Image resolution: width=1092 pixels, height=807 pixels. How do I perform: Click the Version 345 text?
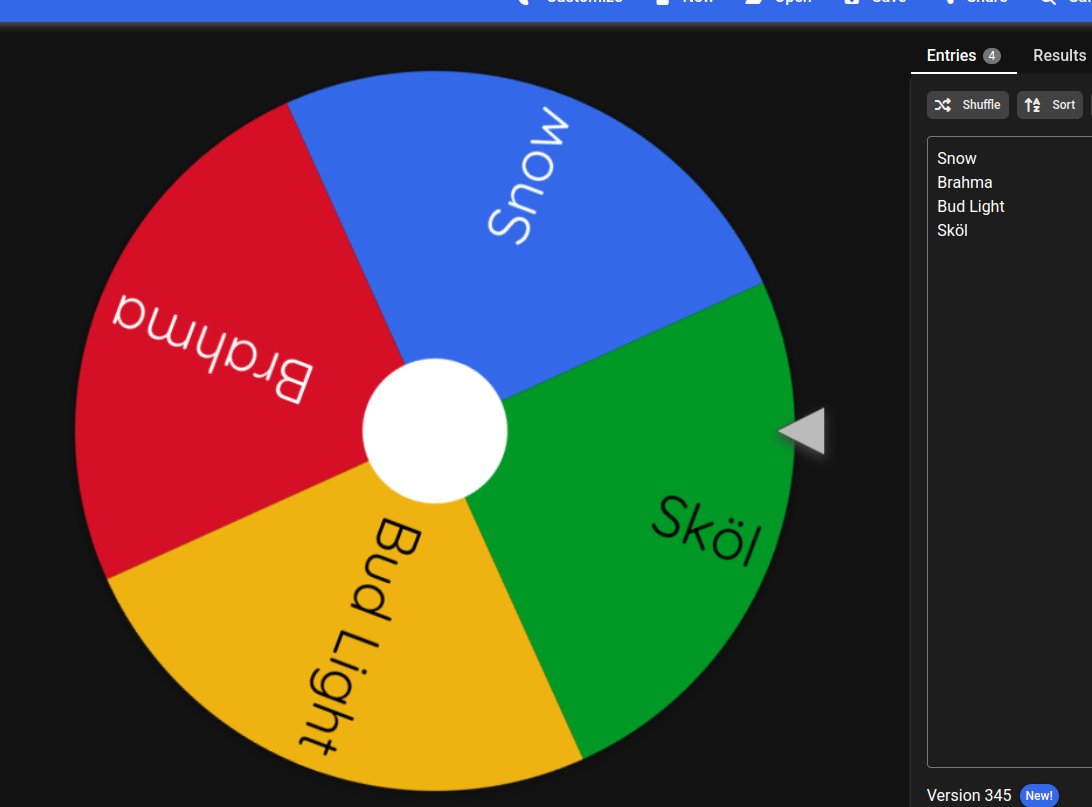click(x=969, y=795)
